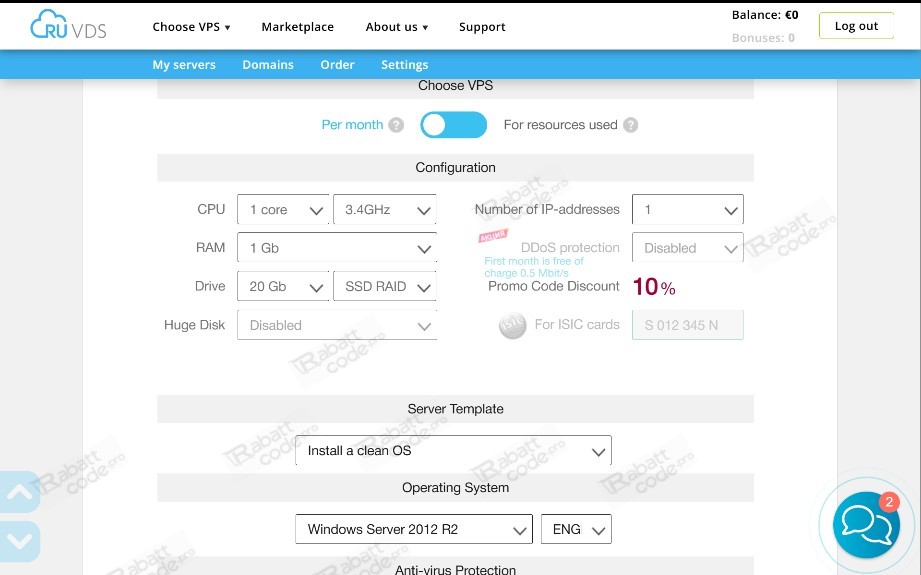The width and height of the screenshot is (921, 575).
Task: Open the live chat bubble icon
Action: tap(866, 524)
